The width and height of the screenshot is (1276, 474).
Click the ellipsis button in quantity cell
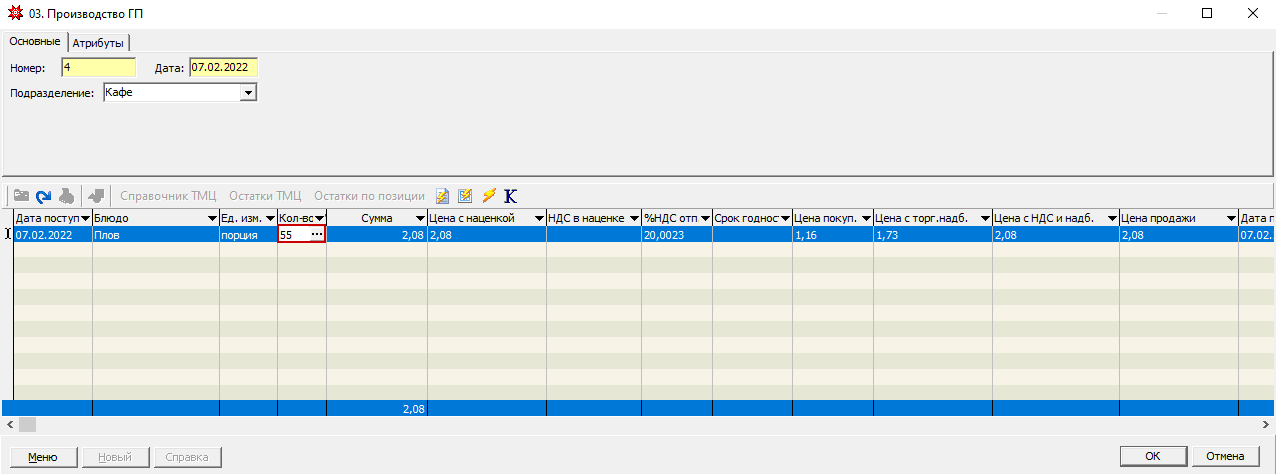point(316,234)
